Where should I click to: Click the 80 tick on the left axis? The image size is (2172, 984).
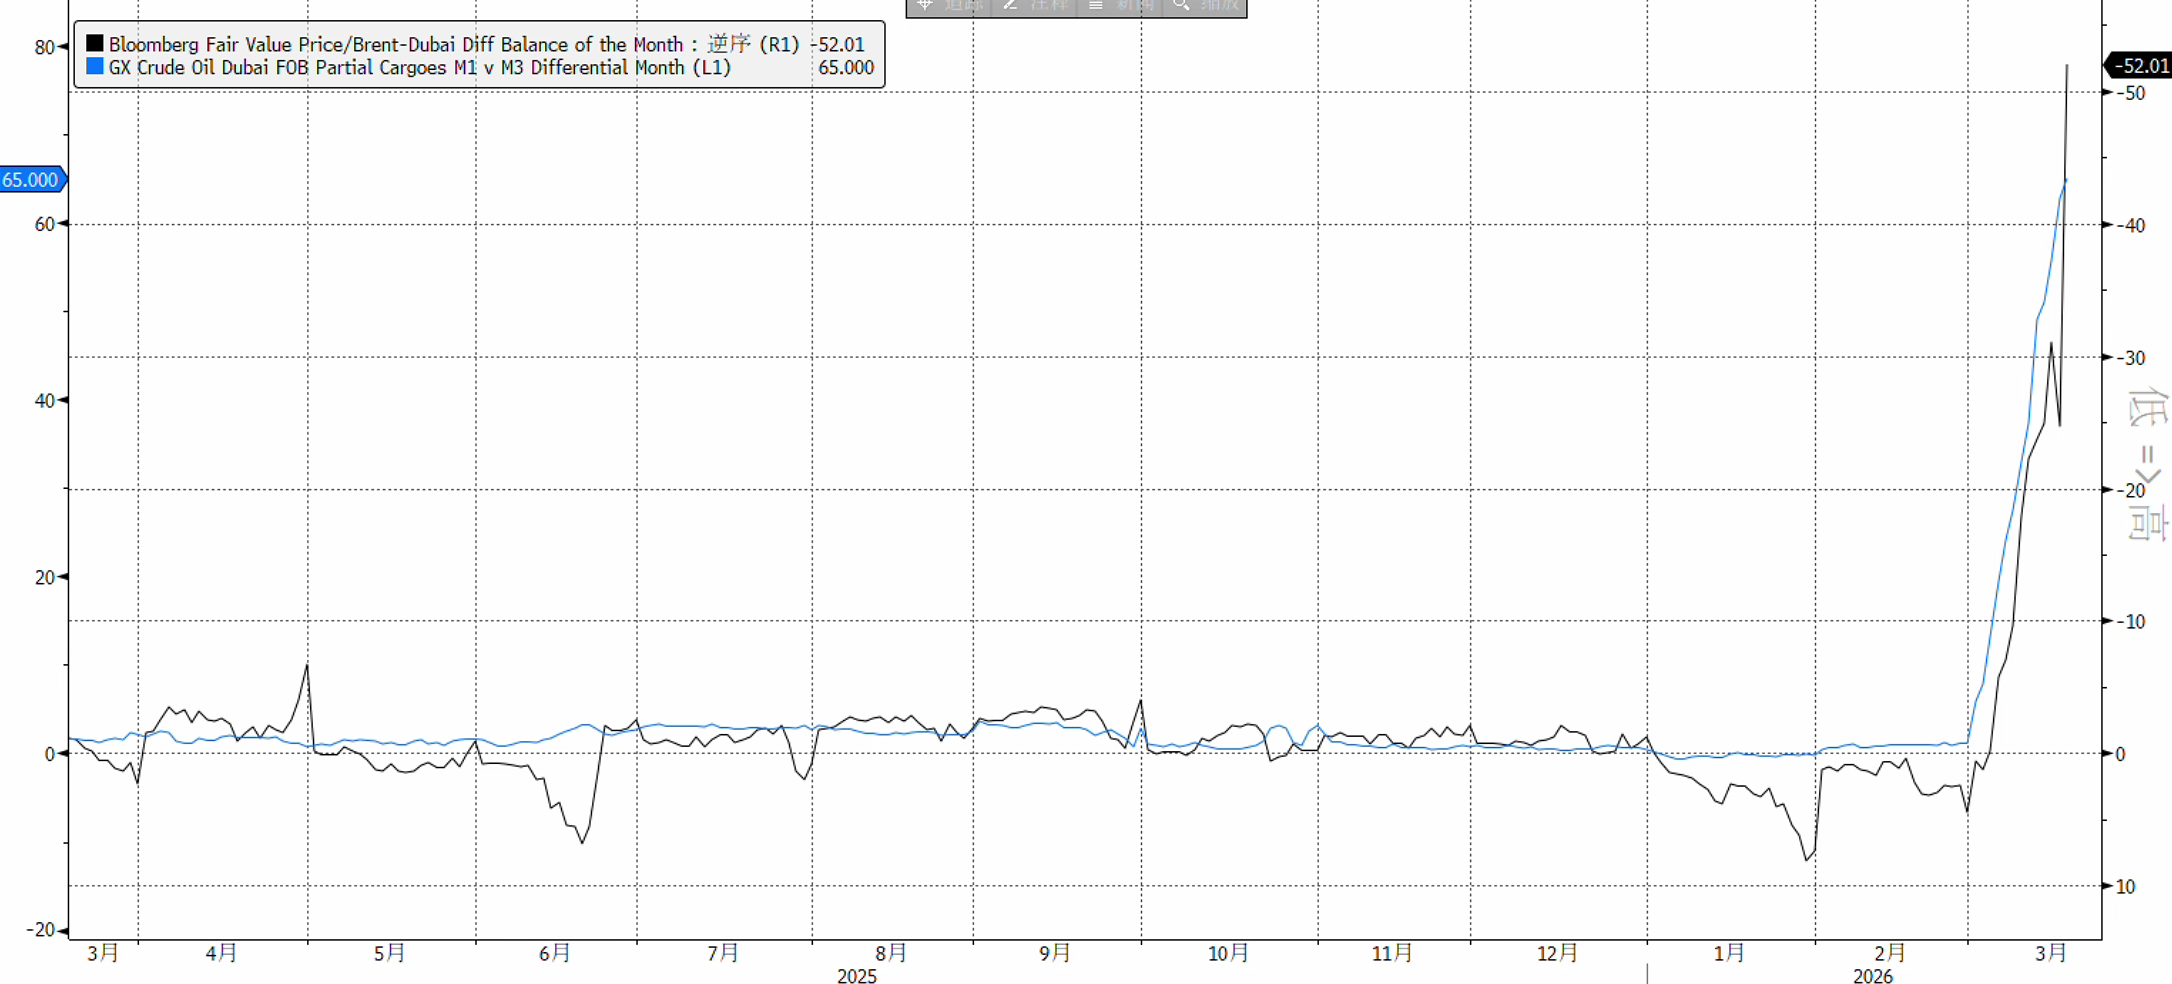(44, 47)
